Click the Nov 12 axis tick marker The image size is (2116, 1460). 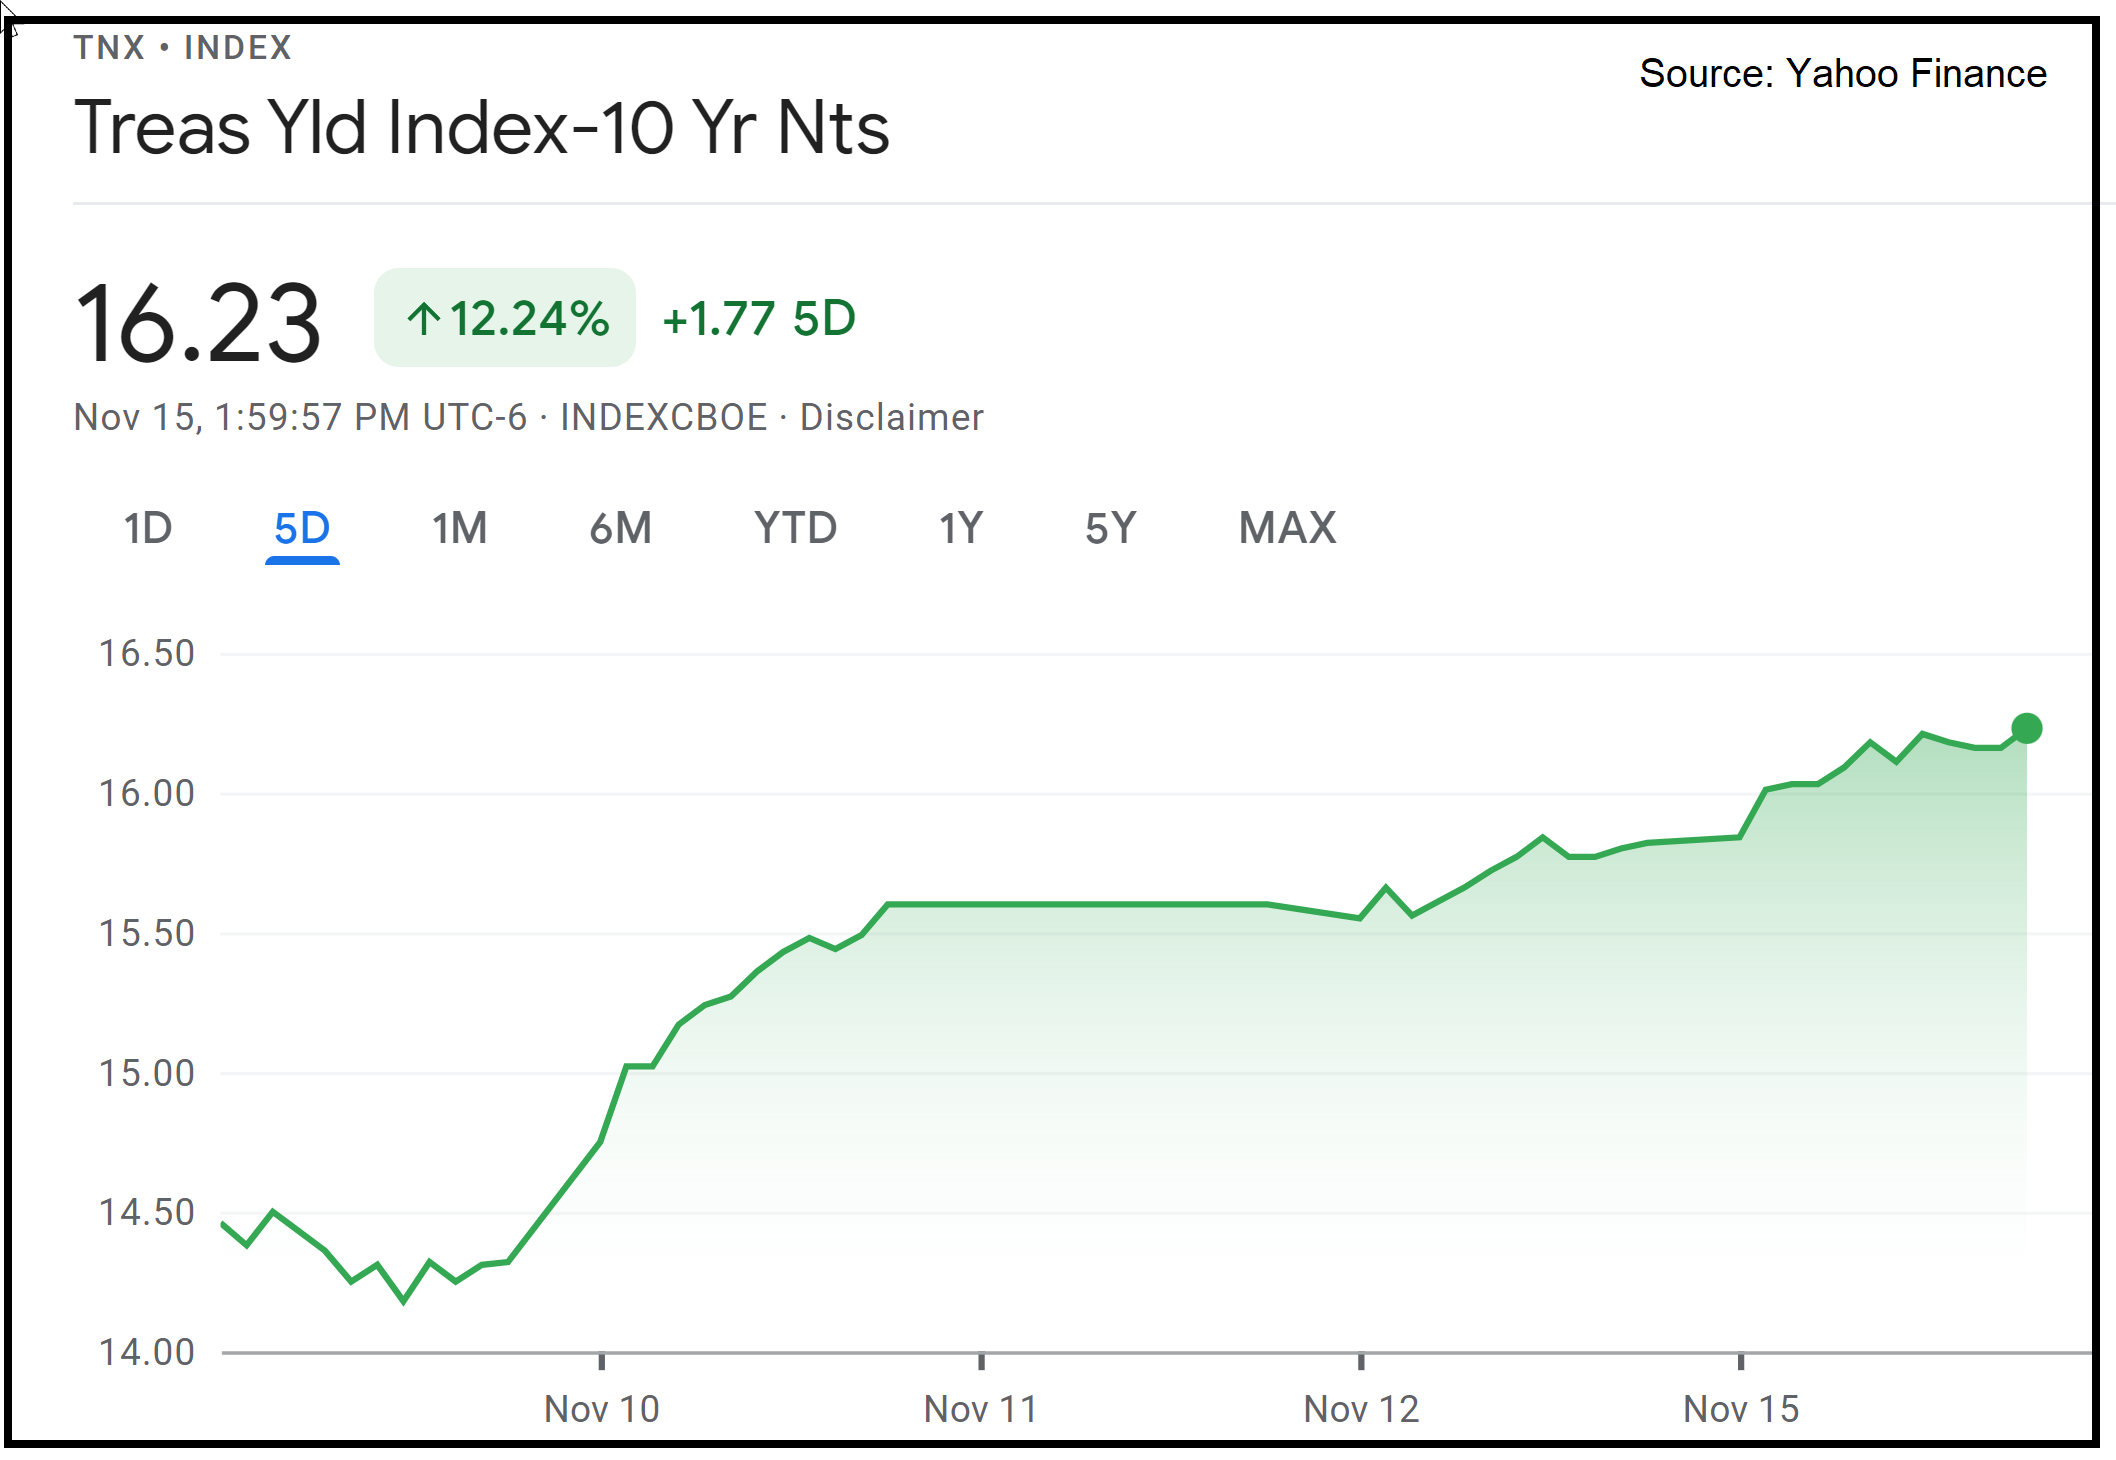click(1361, 1408)
